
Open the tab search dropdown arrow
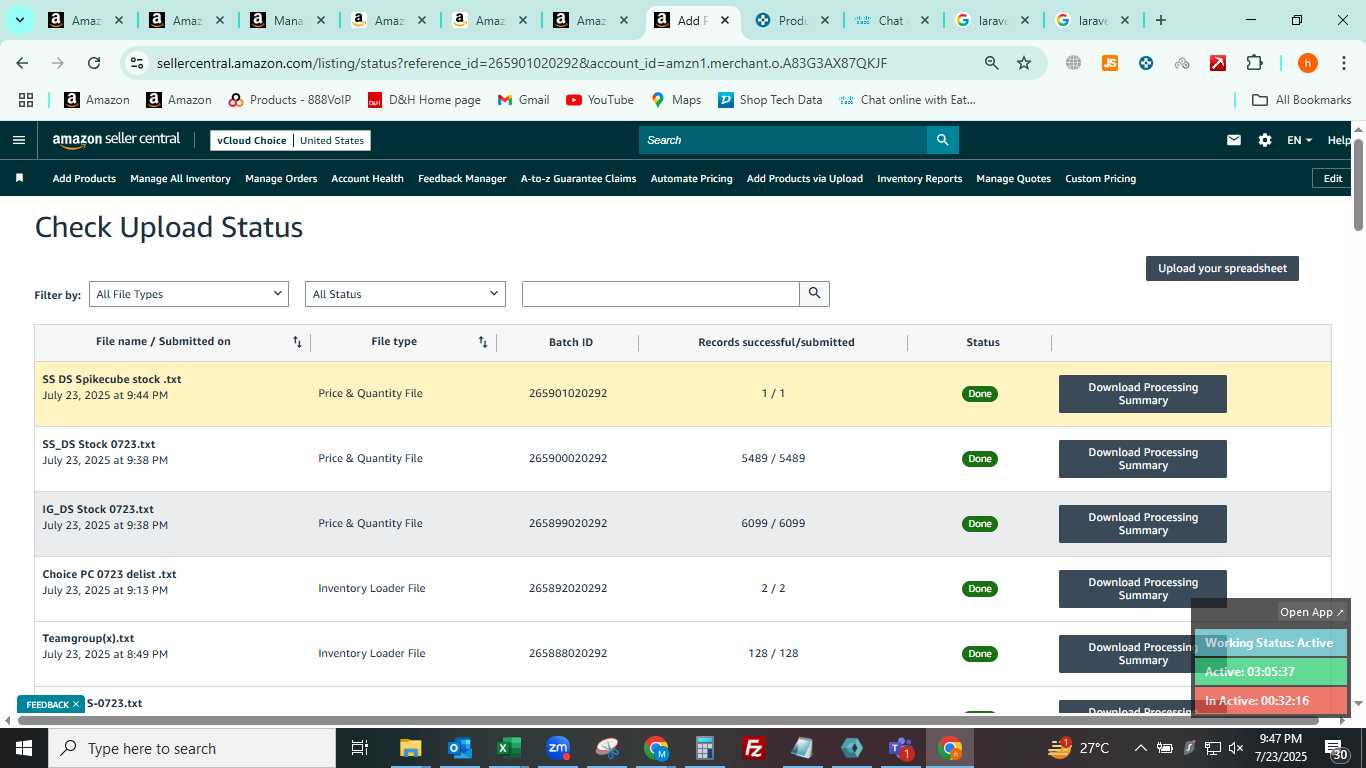19,20
